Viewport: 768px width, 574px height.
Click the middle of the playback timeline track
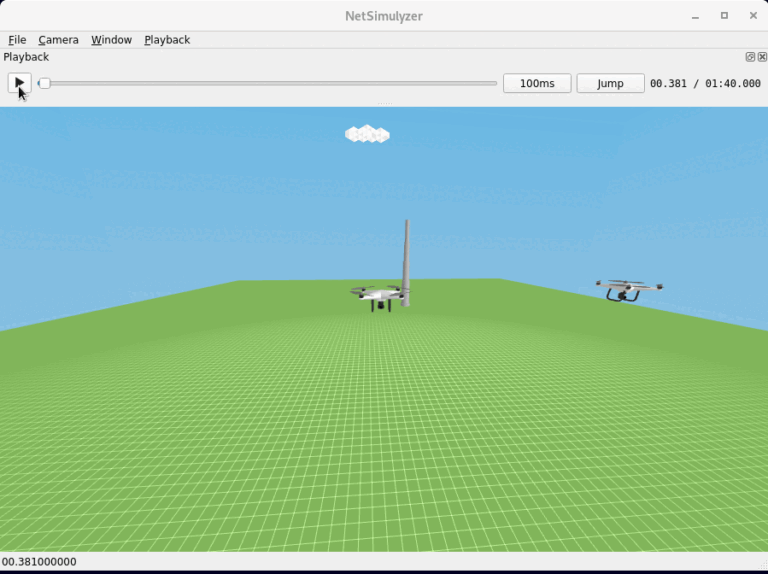point(268,83)
